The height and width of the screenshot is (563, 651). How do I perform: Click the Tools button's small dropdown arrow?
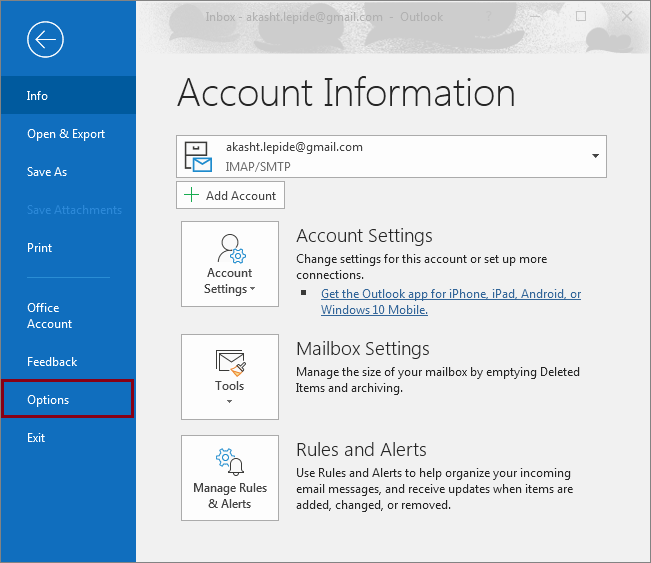click(x=229, y=401)
